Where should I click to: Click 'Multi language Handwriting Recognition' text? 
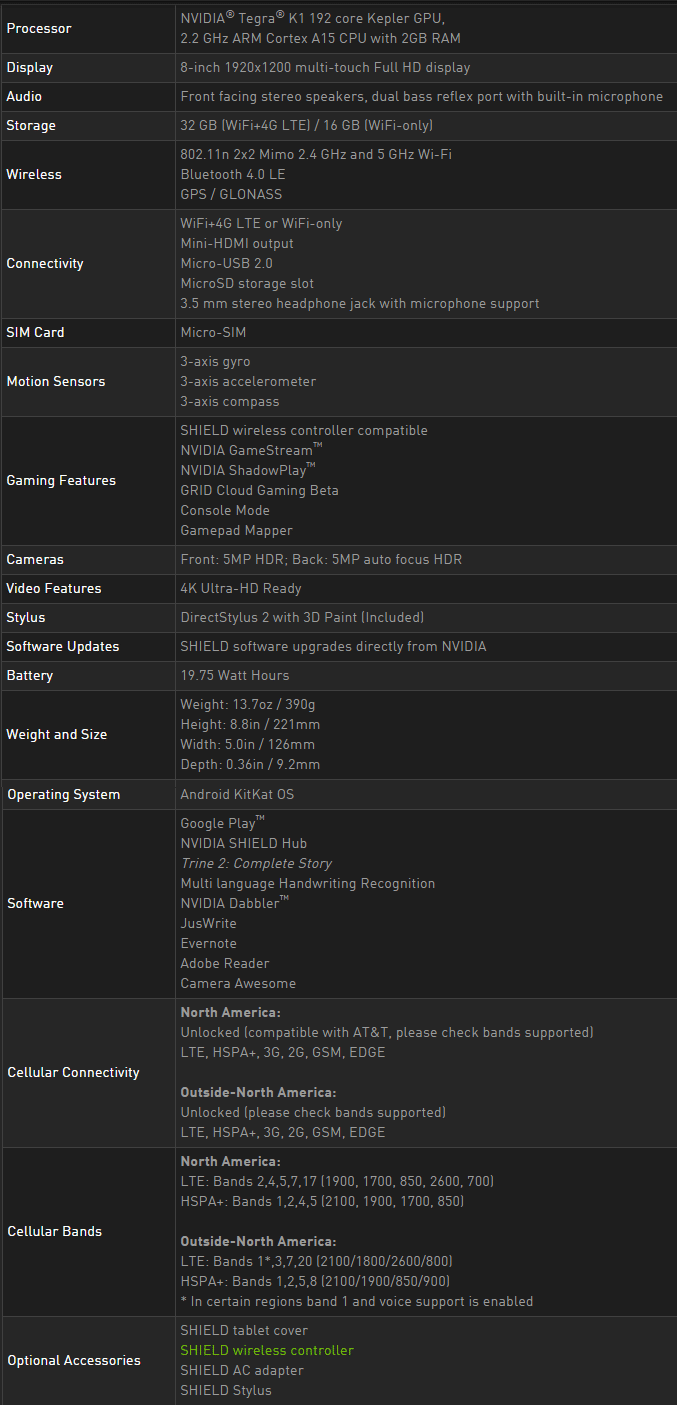tap(308, 883)
